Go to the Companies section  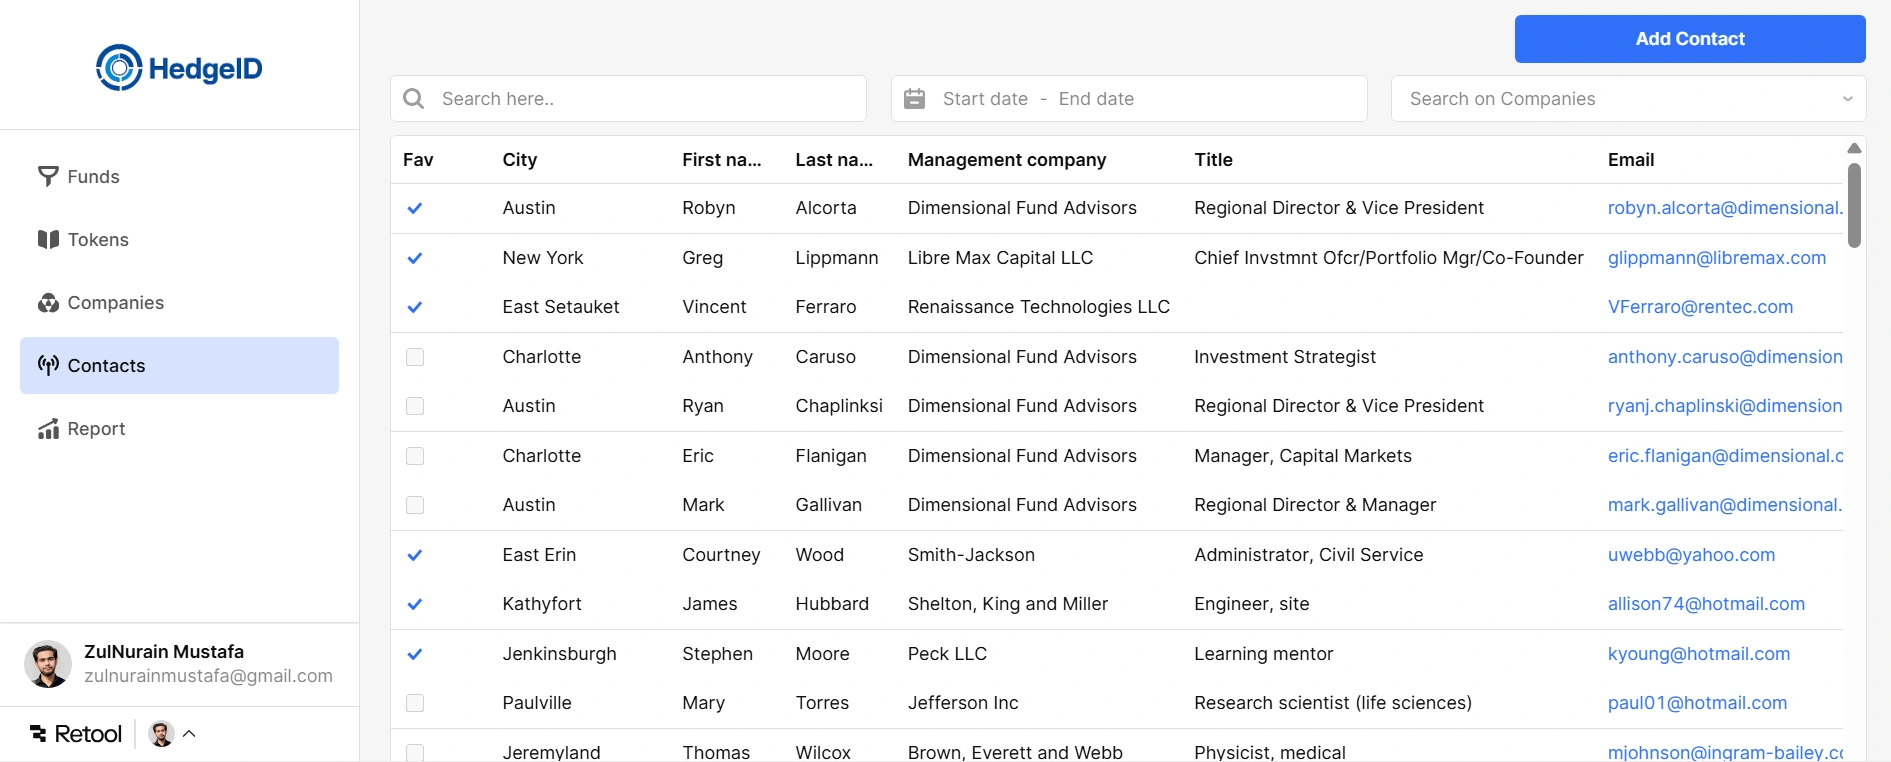coord(115,303)
